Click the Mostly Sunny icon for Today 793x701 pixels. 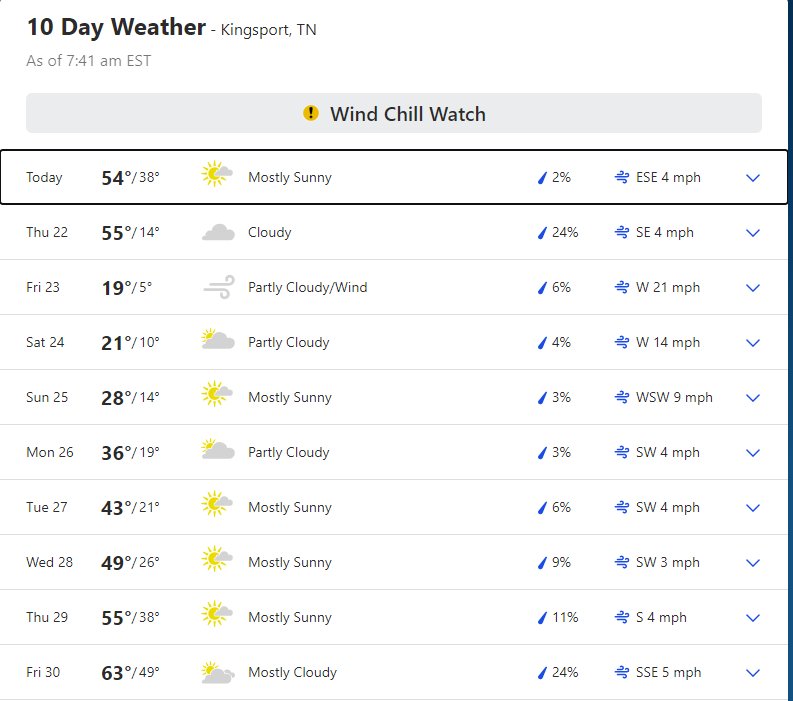pos(217,173)
